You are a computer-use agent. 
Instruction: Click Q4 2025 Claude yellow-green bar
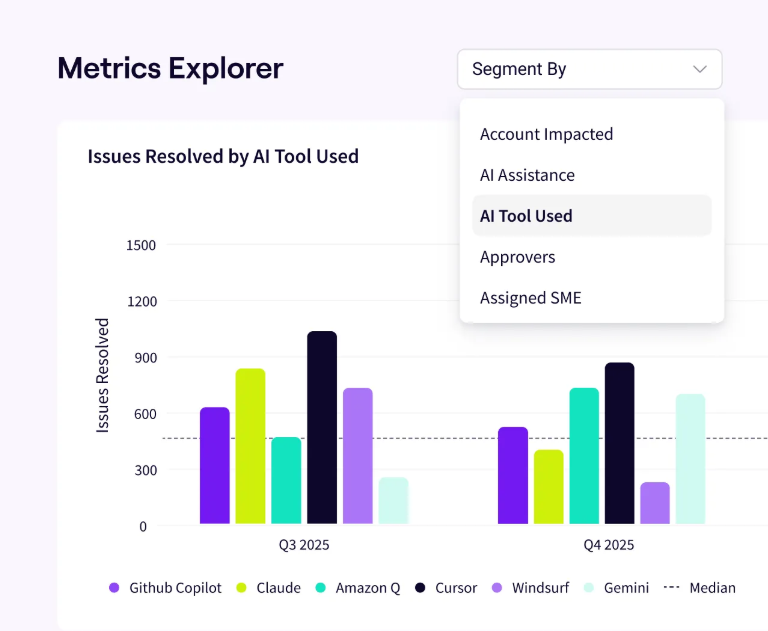click(549, 486)
